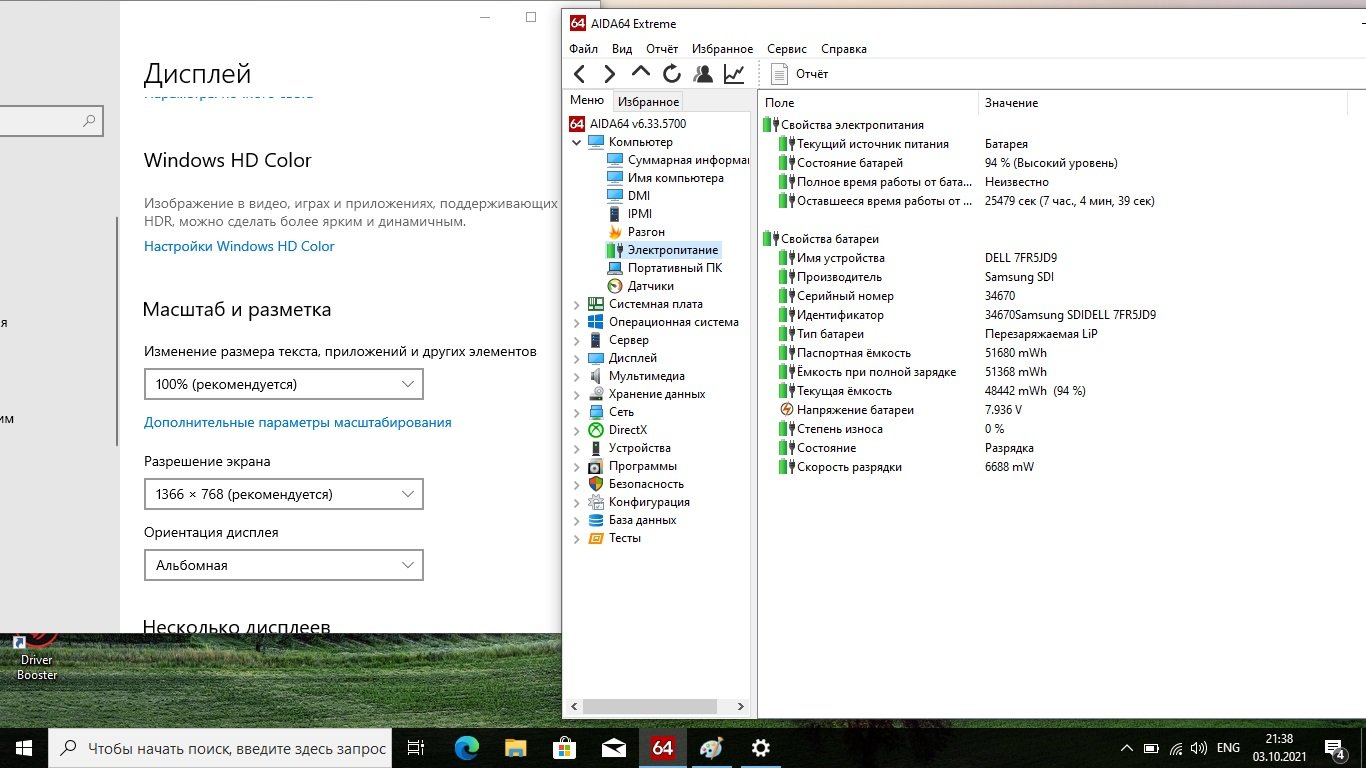Screen dimensions: 1366x768
Task: Open the 100% scale dropdown
Action: 284,384
